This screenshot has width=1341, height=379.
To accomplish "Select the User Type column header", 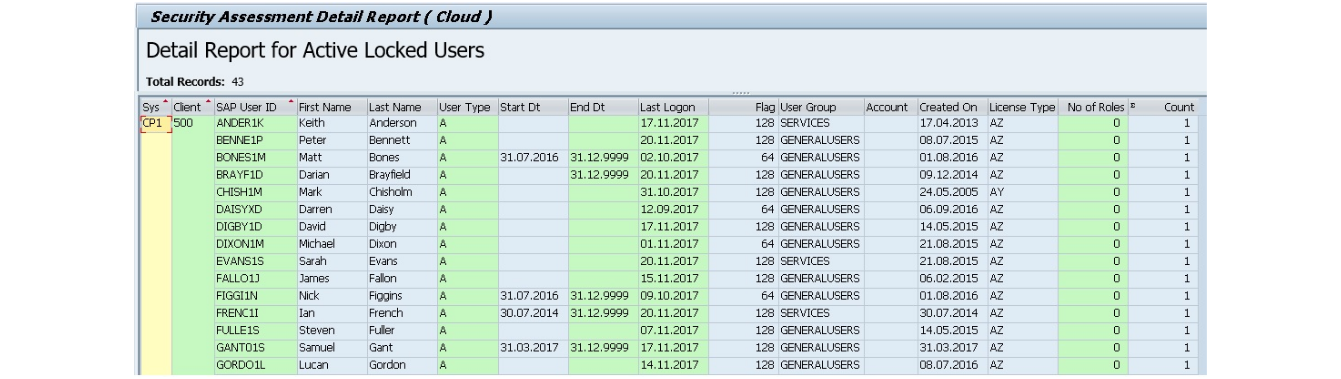I will click(467, 107).
